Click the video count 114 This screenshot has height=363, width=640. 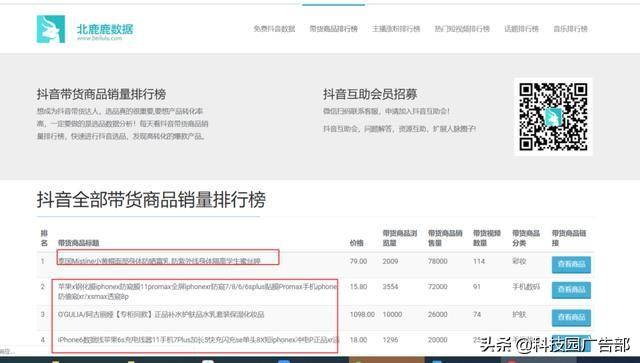(479, 261)
